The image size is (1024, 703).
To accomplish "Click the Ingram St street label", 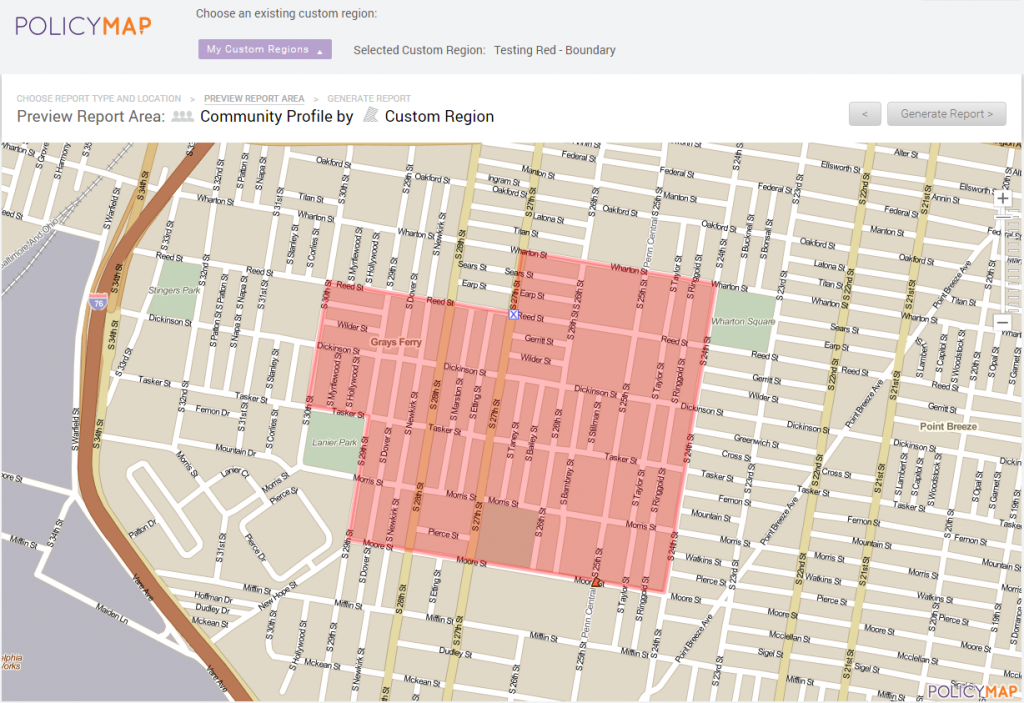I will tap(504, 180).
